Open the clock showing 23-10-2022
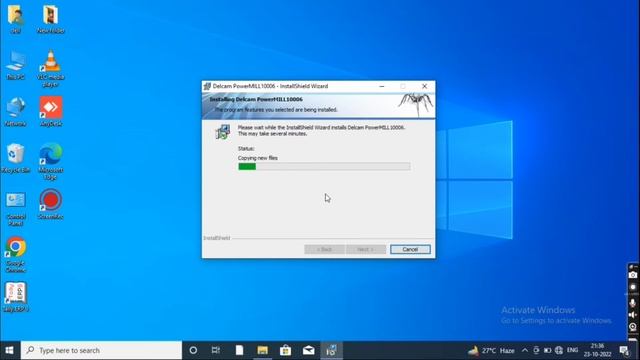This screenshot has width=640, height=360. pos(597,350)
